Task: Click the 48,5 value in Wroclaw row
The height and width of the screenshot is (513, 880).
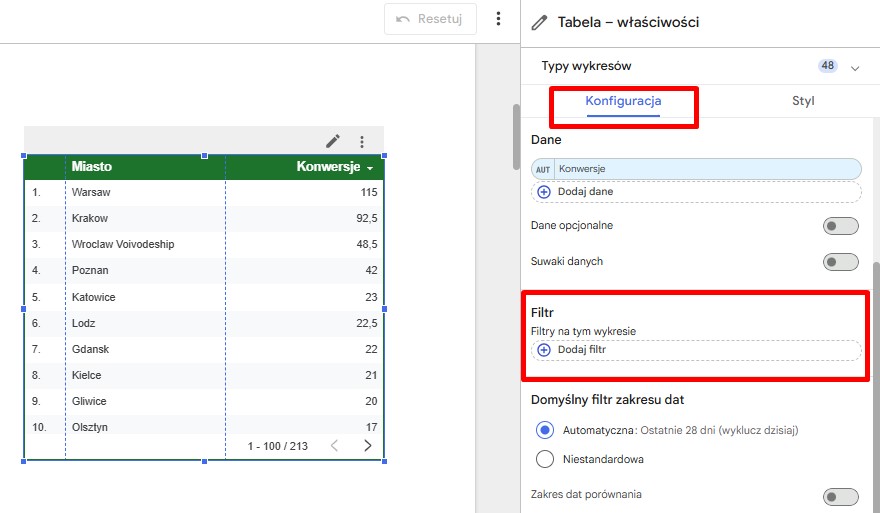Action: click(366, 244)
